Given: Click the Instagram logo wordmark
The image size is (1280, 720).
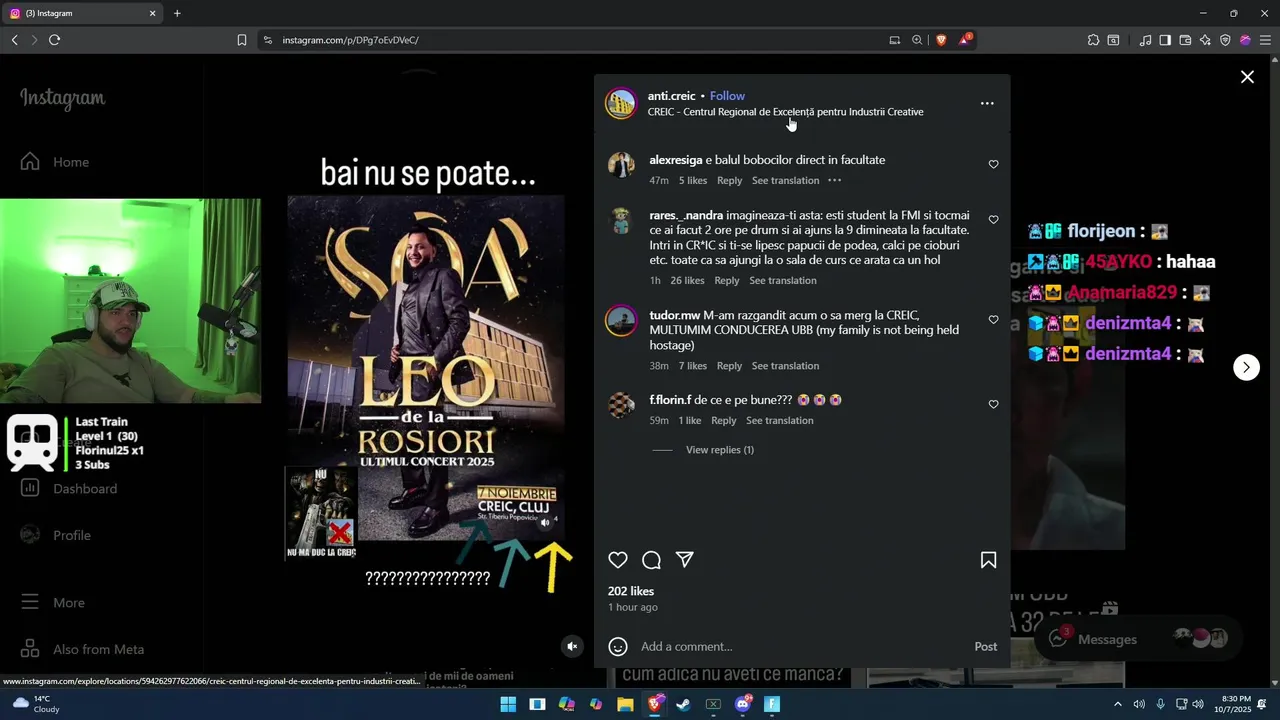Looking at the screenshot, I should (x=62, y=98).
